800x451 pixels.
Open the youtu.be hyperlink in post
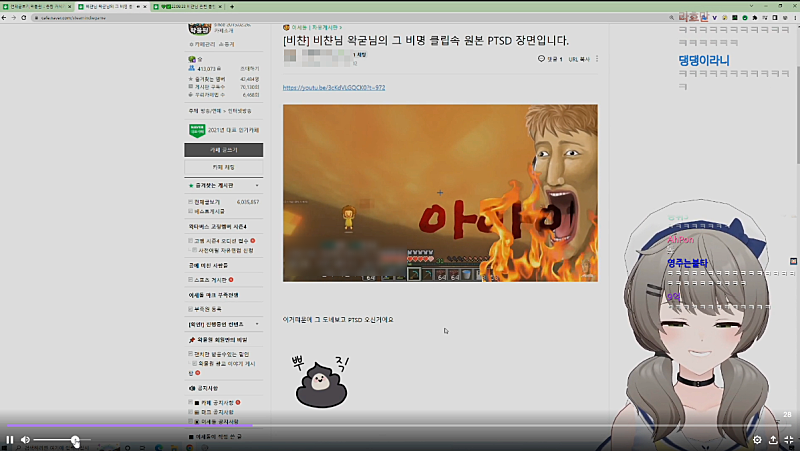[x=334, y=87]
